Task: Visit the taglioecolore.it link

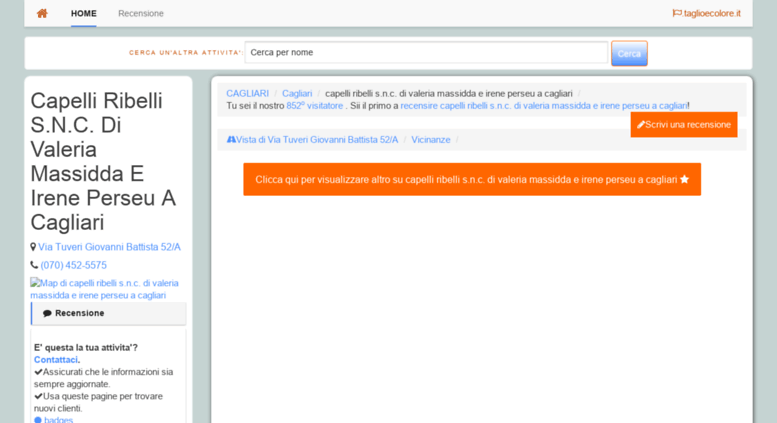Action: pyautogui.click(x=712, y=13)
